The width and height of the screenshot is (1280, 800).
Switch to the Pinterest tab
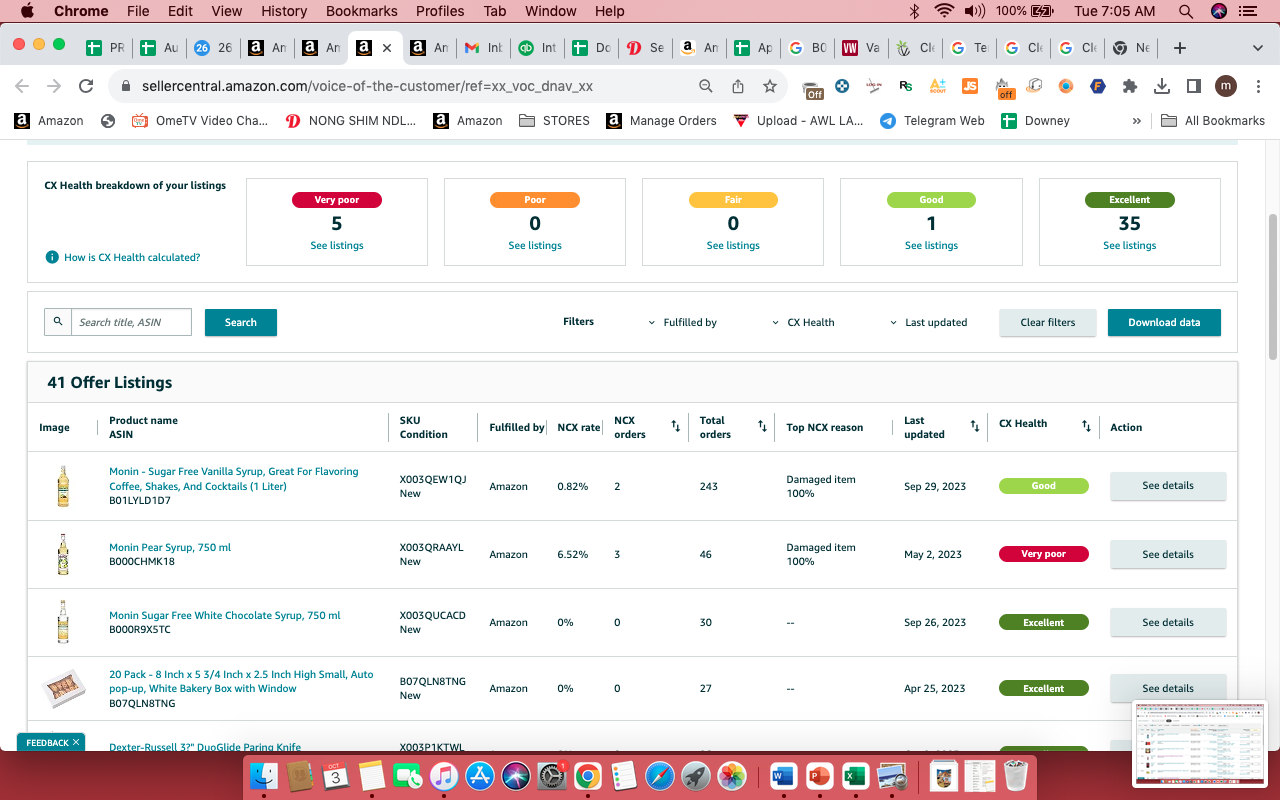pos(645,48)
